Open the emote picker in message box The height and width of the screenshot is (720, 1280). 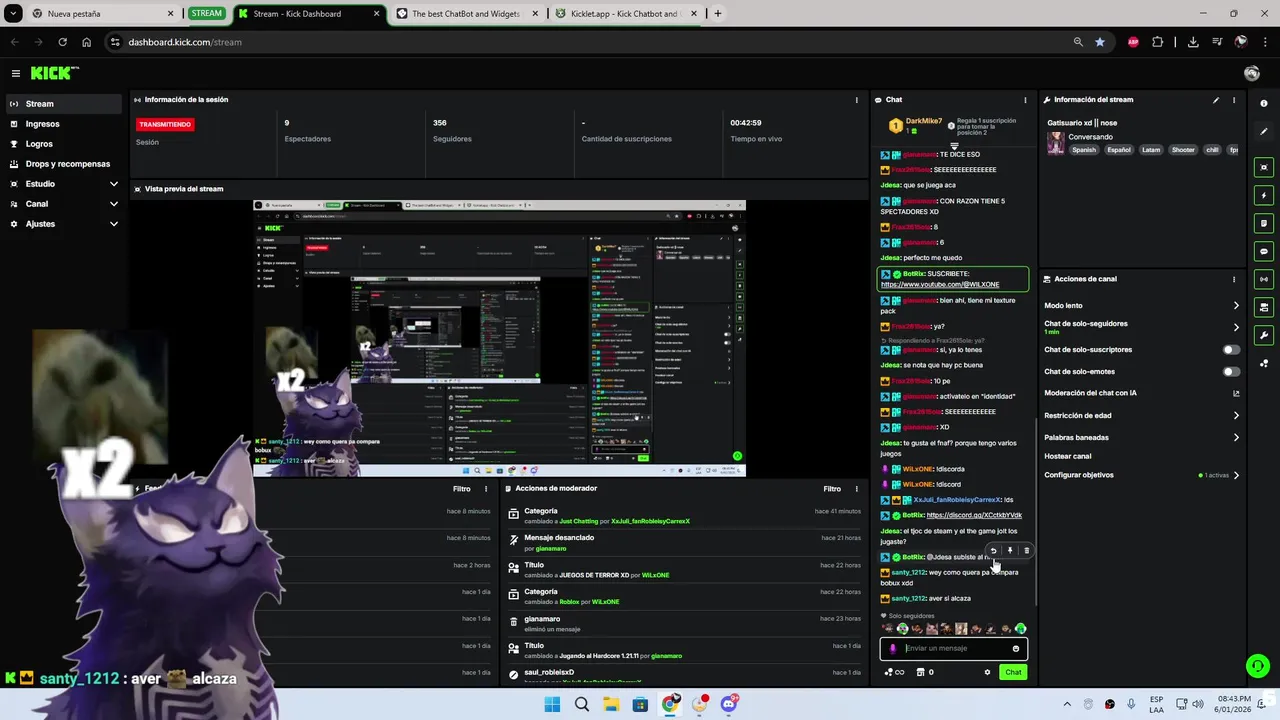(1016, 649)
